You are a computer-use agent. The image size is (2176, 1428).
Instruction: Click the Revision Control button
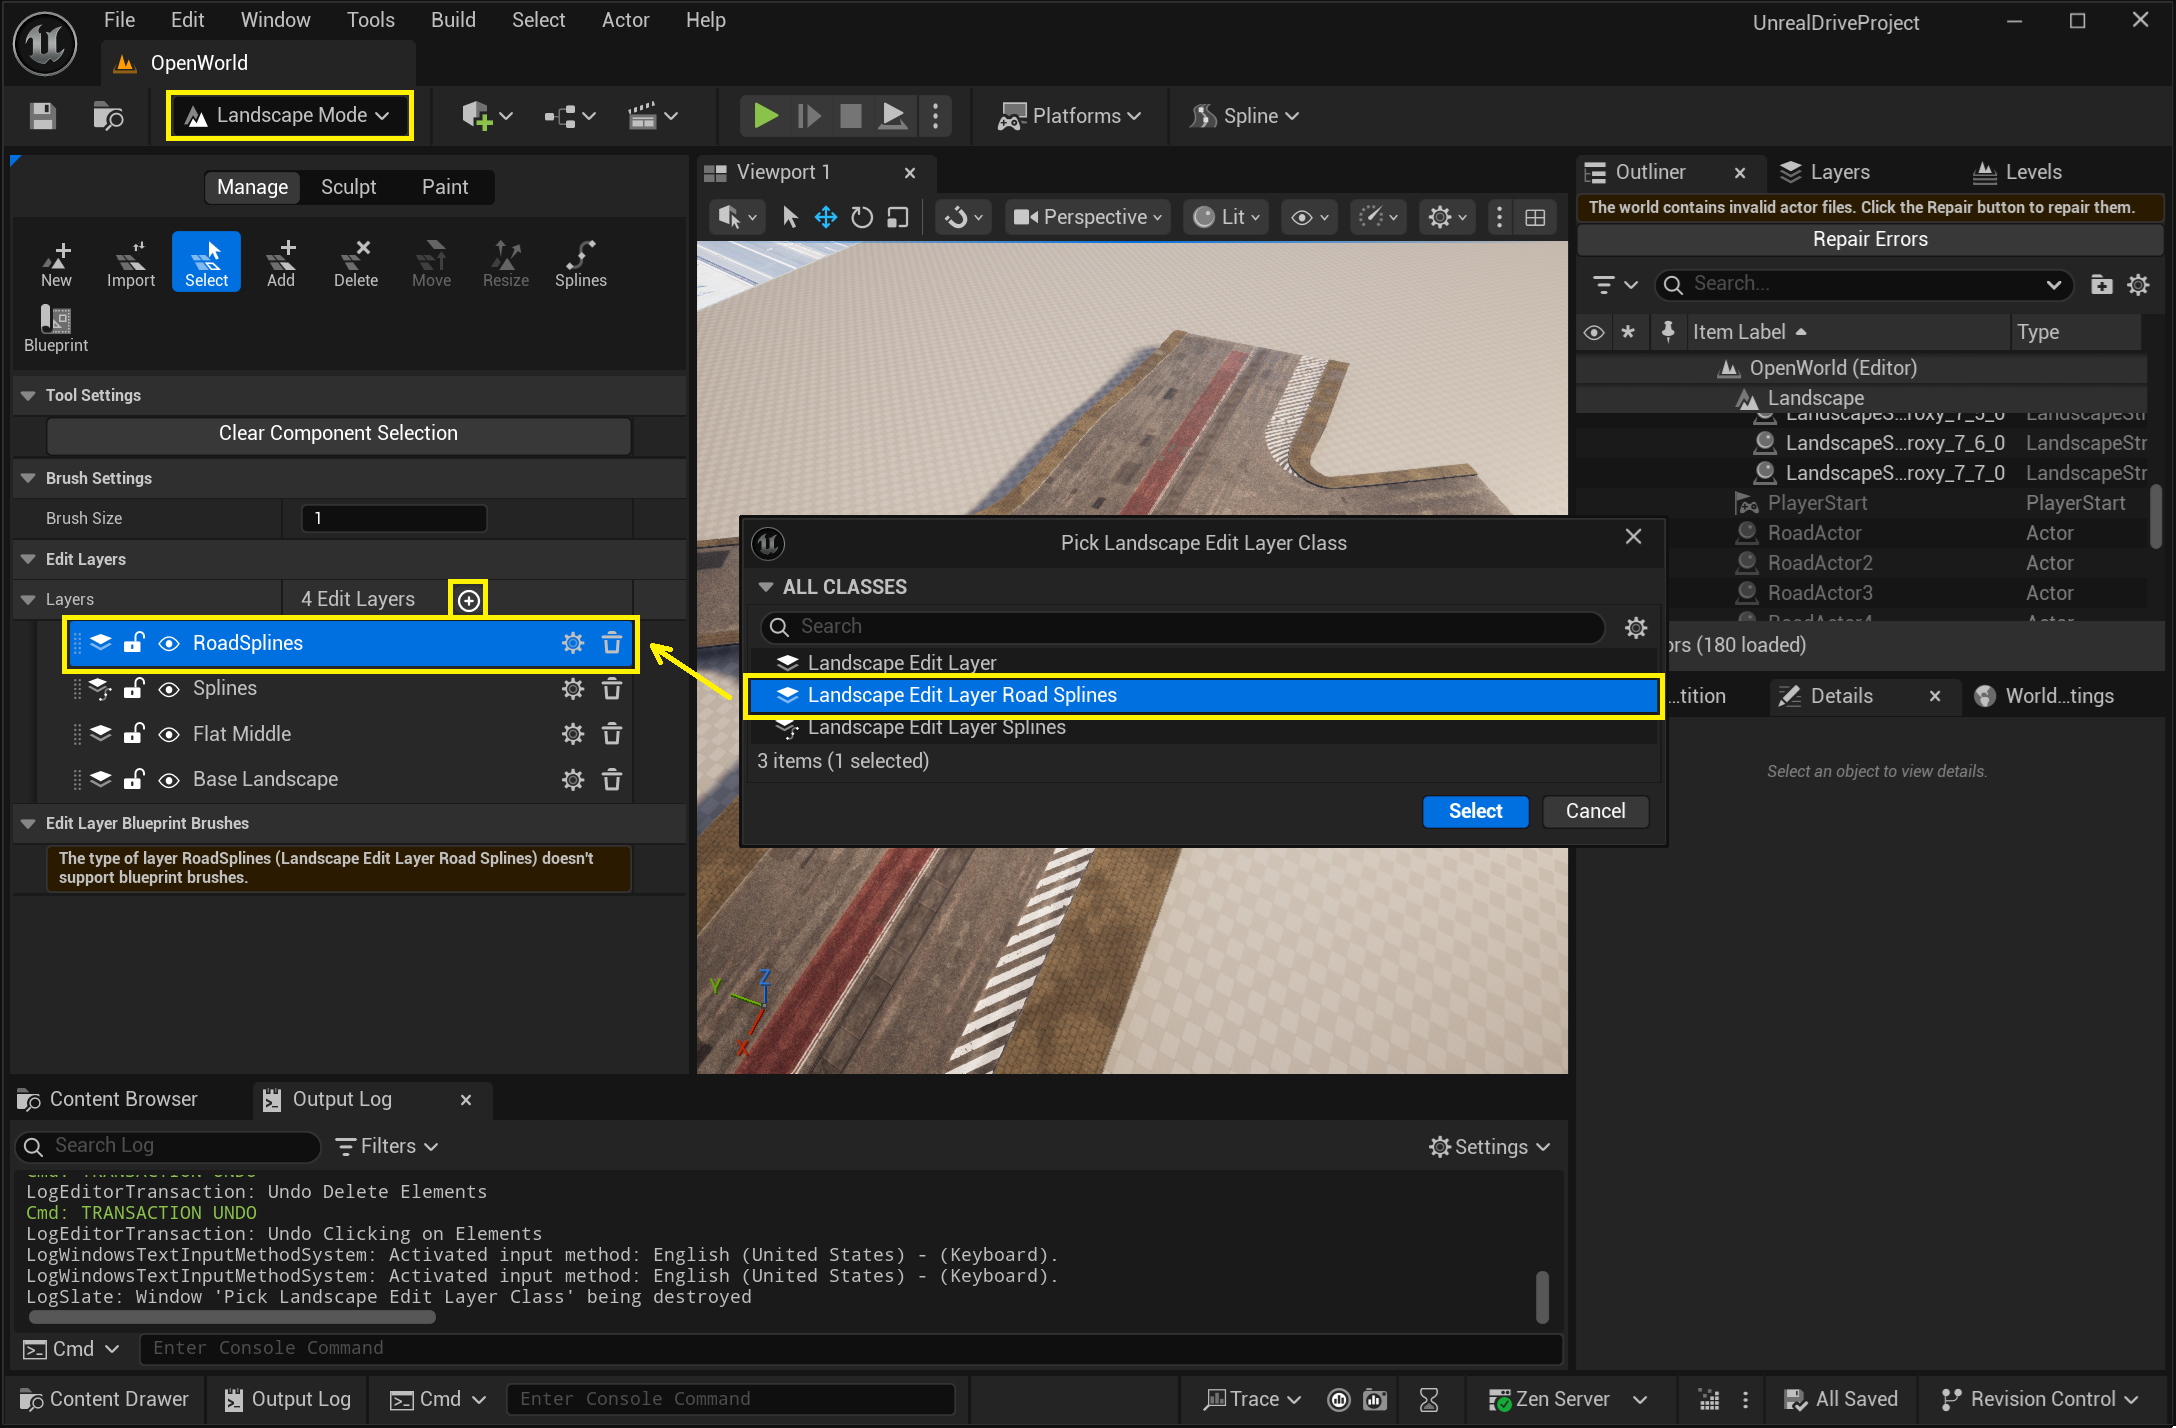(2041, 1400)
